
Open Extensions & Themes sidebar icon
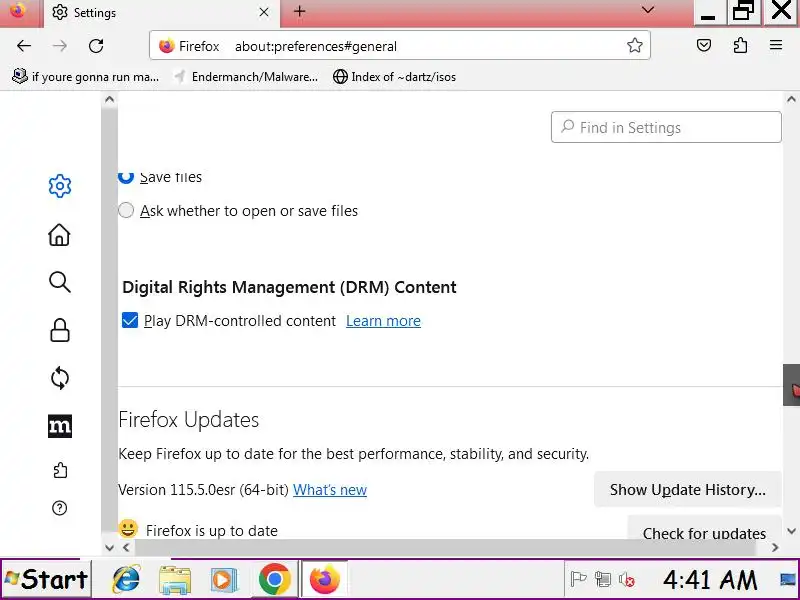click(60, 470)
